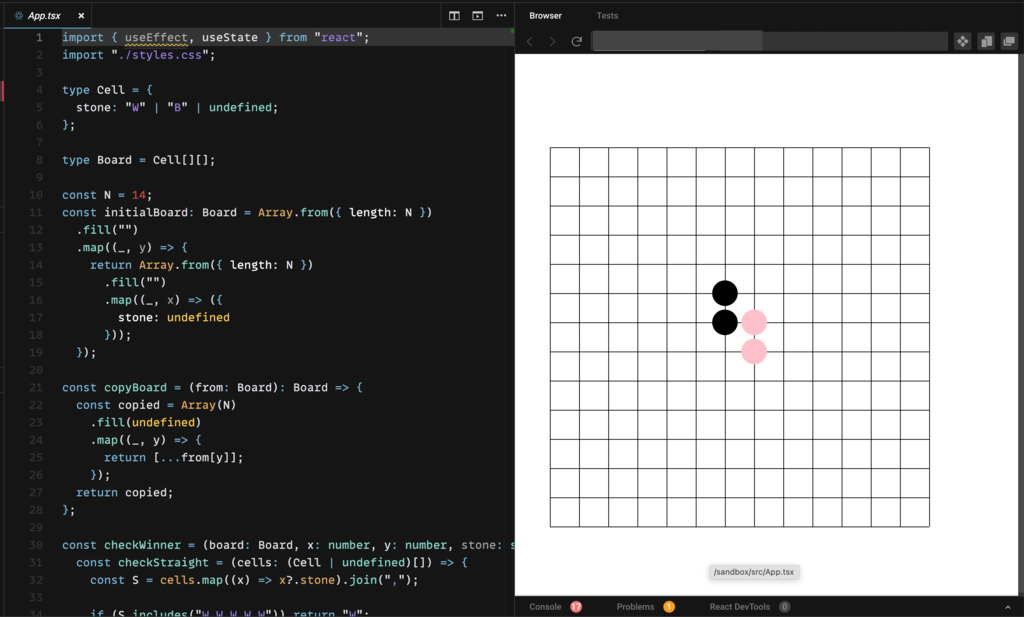Viewport: 1024px width, 617px height.
Task: Click the browser address bar
Action: [769, 41]
